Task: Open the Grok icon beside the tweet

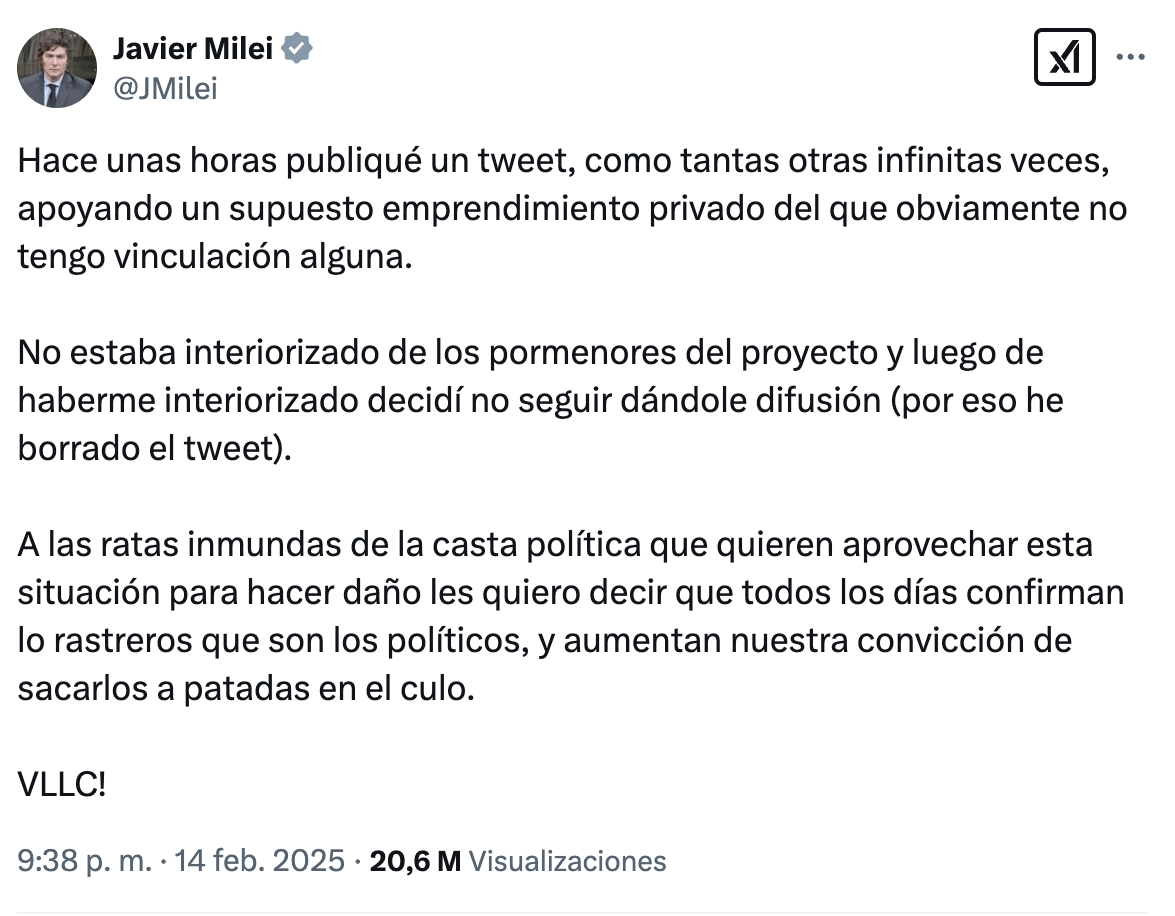Action: point(1064,57)
